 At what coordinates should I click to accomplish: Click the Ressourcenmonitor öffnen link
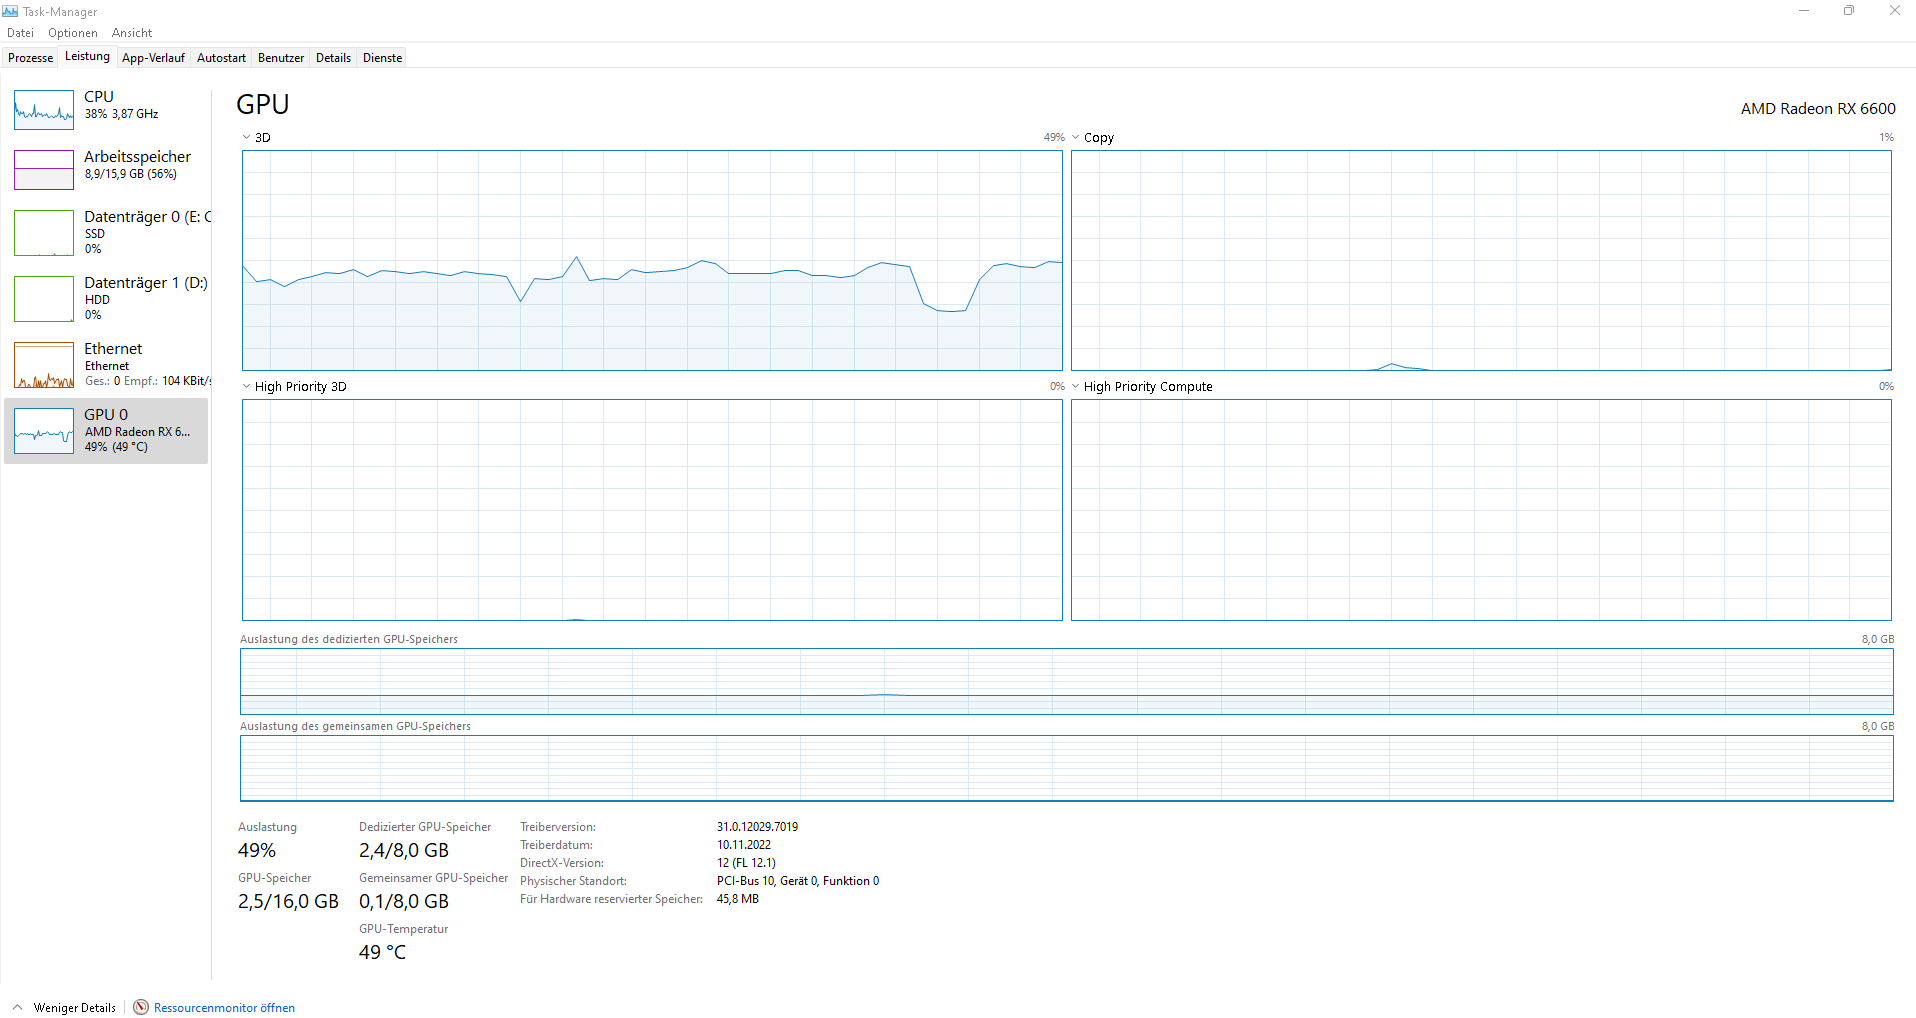pyautogui.click(x=224, y=1008)
